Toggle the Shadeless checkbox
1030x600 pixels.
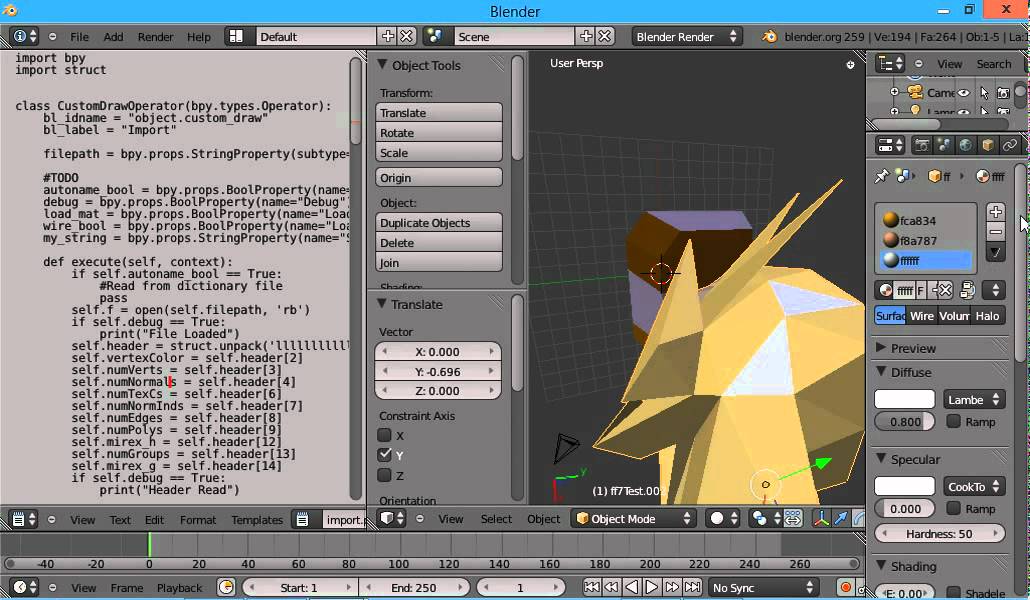[x=953, y=593]
